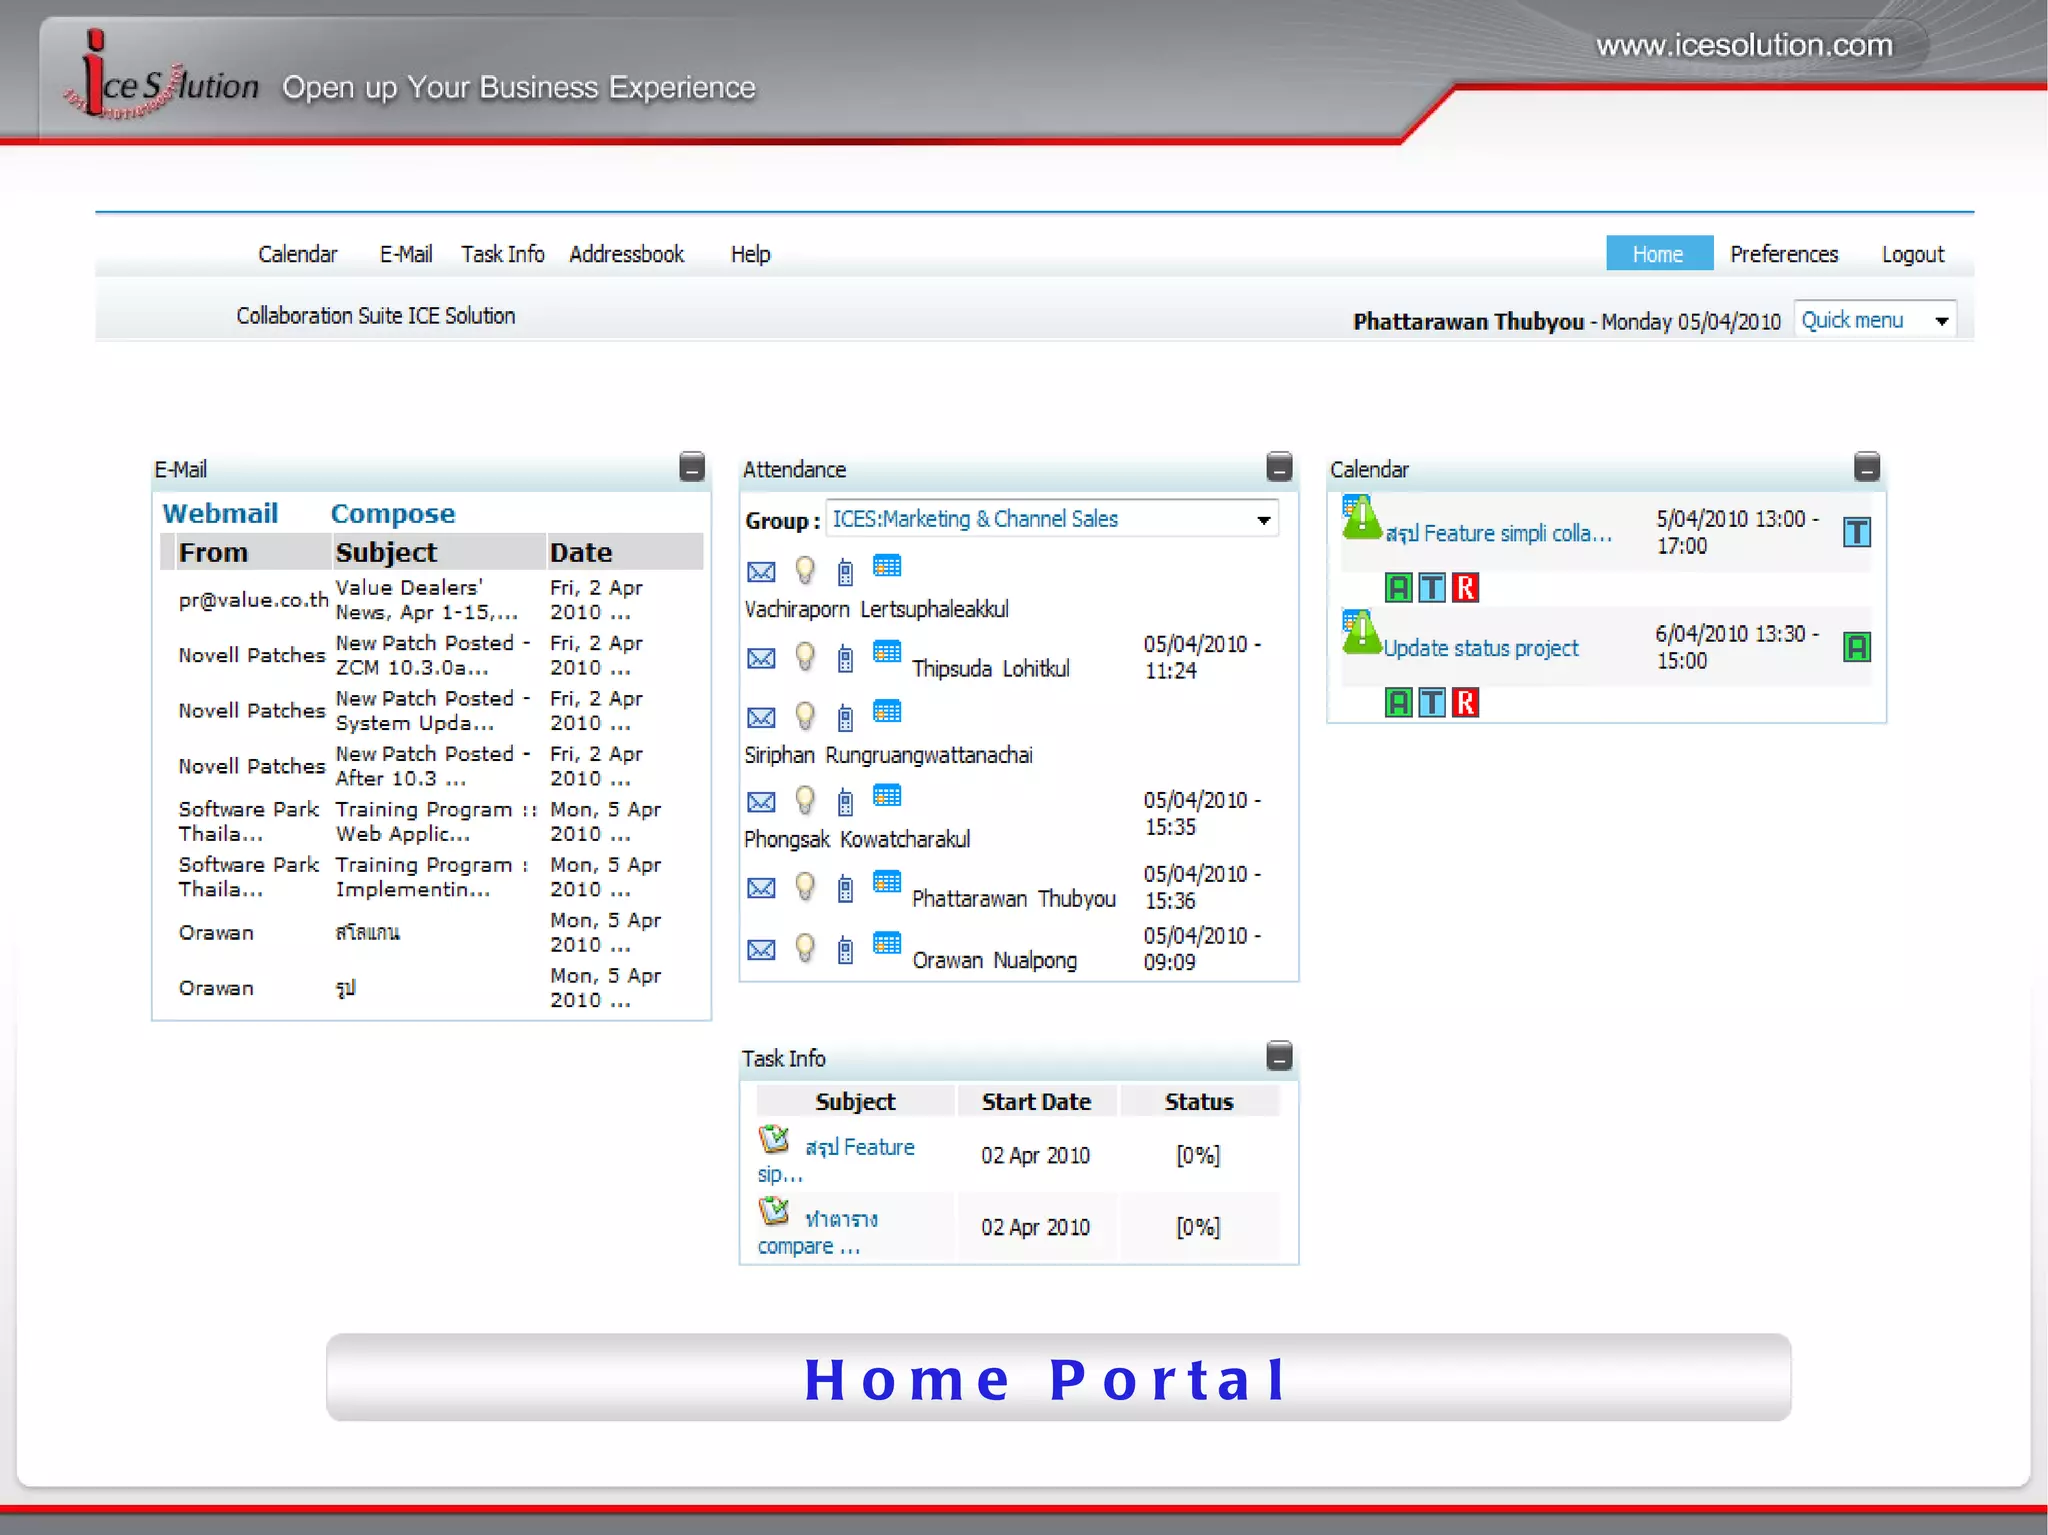
Task: Click Logout
Action: click(x=1913, y=254)
